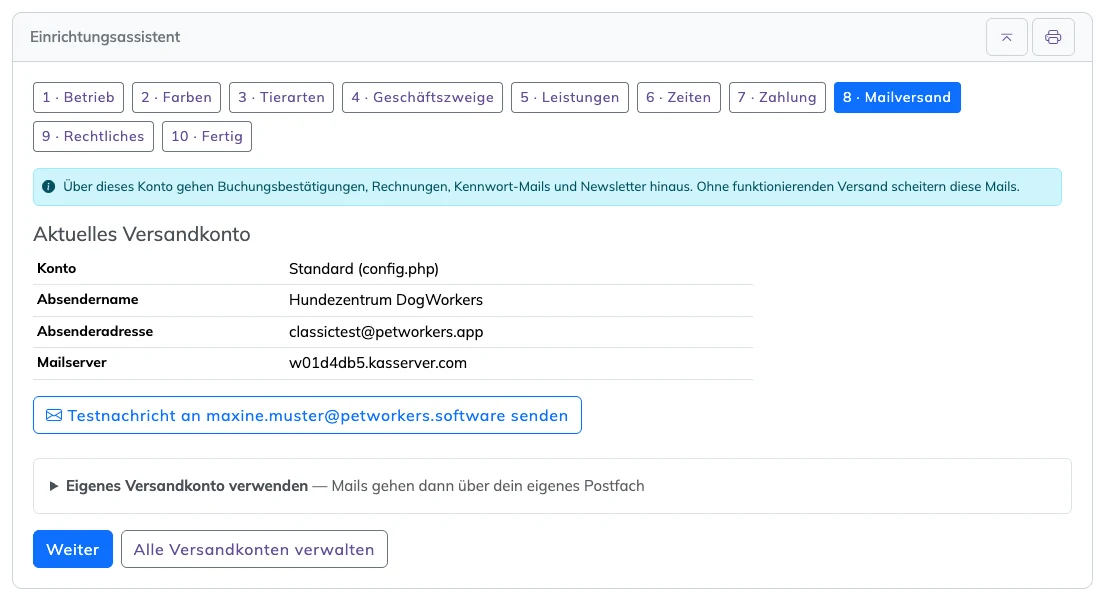Go to step 1 · Betrieb
1105x601 pixels.
[x=78, y=97]
